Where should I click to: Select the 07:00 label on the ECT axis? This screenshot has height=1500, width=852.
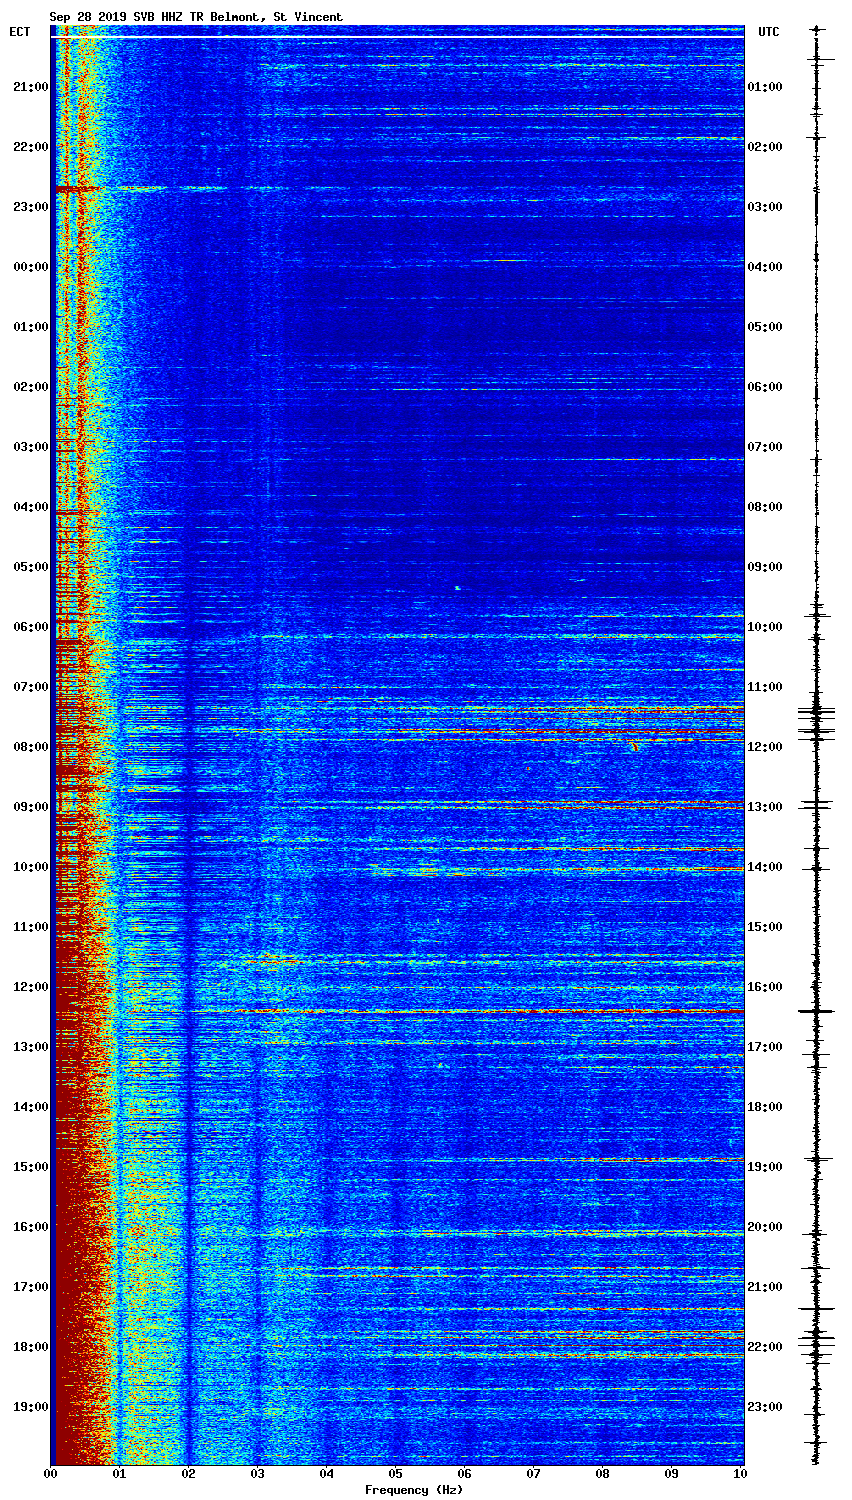[28, 687]
